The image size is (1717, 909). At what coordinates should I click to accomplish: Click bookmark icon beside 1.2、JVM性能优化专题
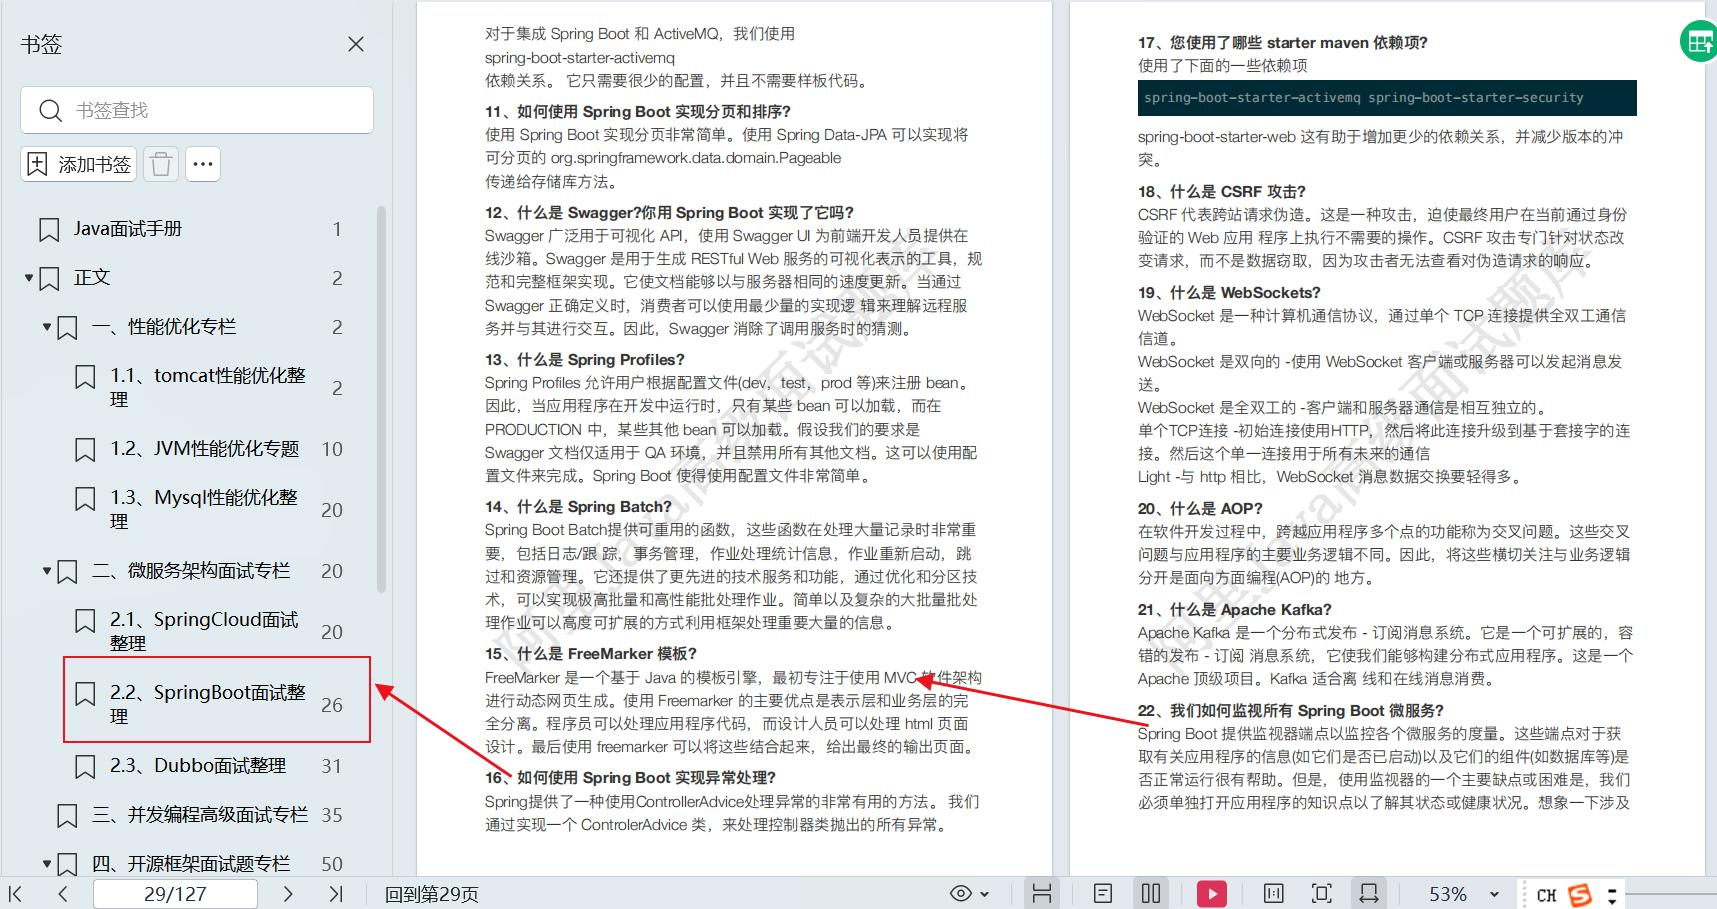click(86, 450)
